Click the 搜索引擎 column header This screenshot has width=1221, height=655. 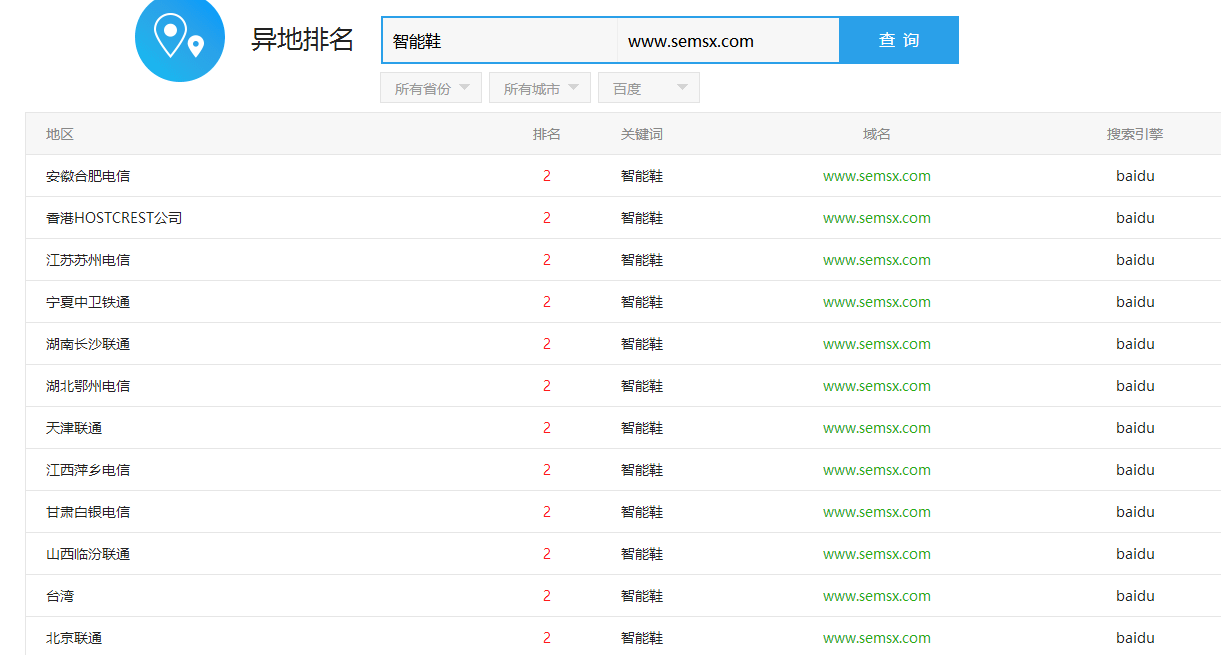[x=1135, y=134]
